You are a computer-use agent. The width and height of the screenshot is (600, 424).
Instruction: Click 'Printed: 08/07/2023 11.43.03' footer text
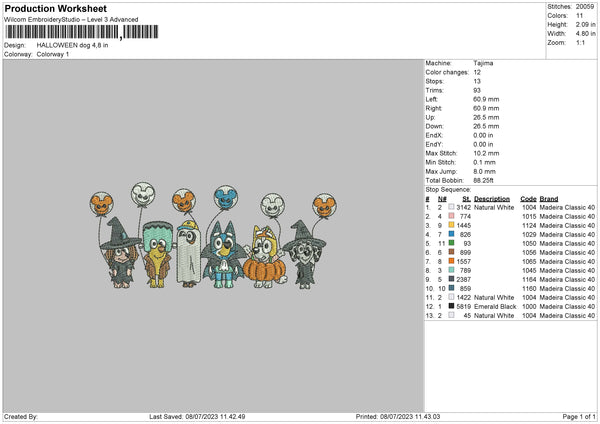(x=398, y=416)
